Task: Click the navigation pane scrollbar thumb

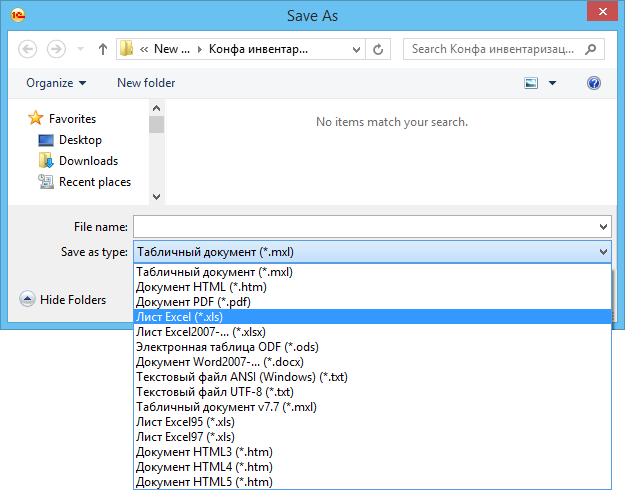Action: [x=156, y=124]
